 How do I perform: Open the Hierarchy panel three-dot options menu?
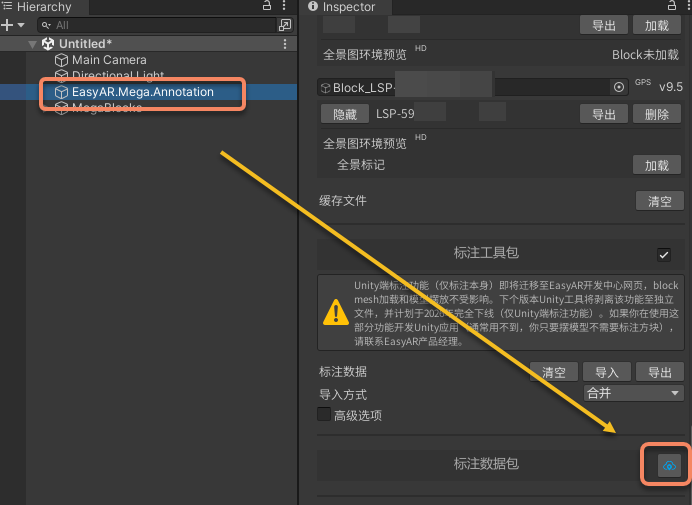pyautogui.click(x=286, y=6)
